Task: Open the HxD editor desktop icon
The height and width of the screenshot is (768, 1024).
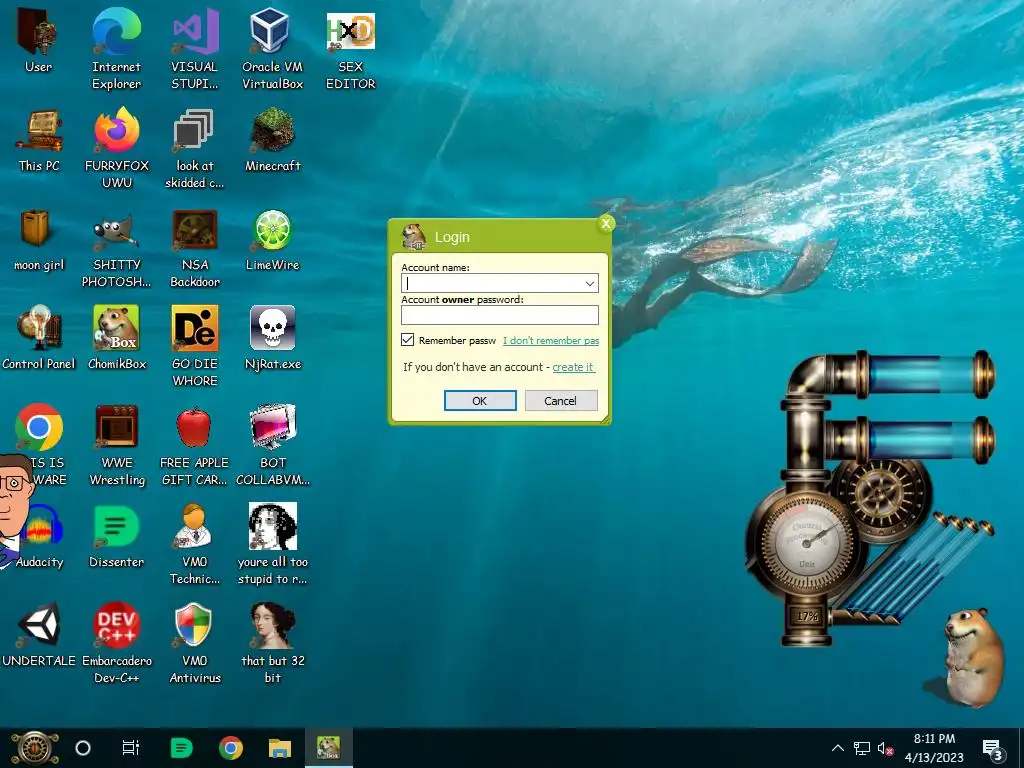Action: click(351, 49)
